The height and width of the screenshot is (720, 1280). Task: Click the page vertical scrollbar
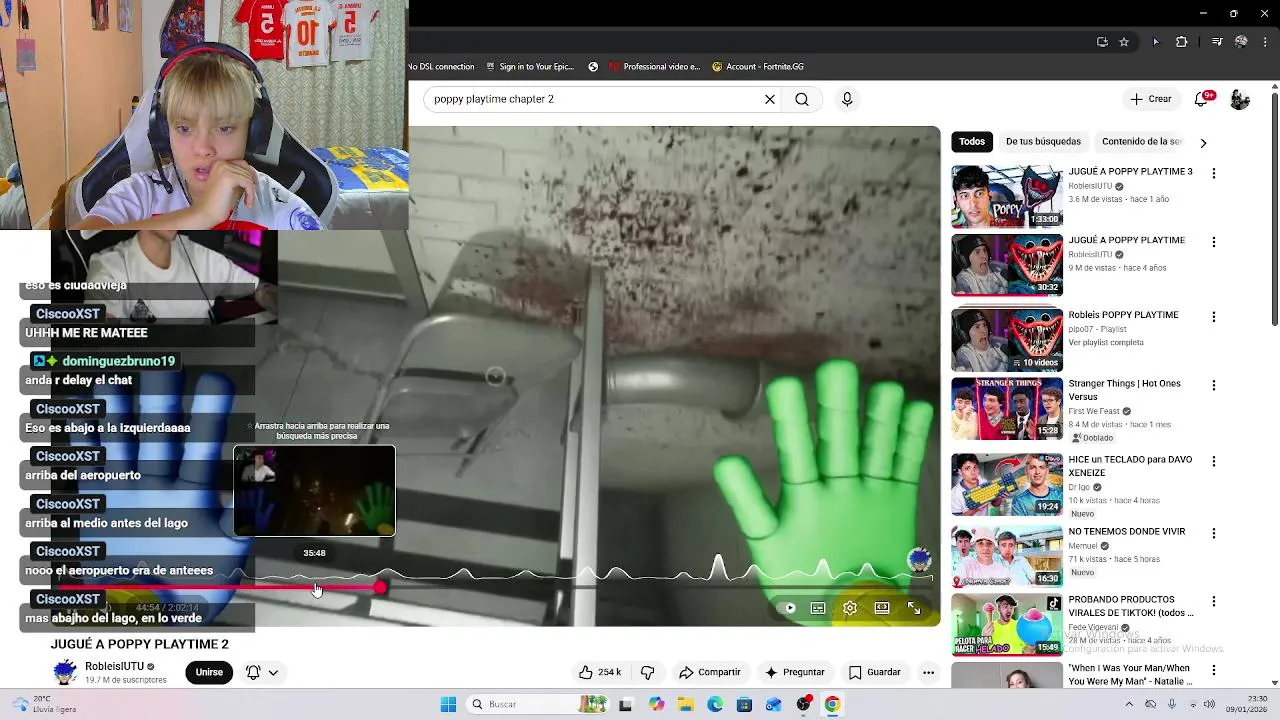[x=1274, y=210]
